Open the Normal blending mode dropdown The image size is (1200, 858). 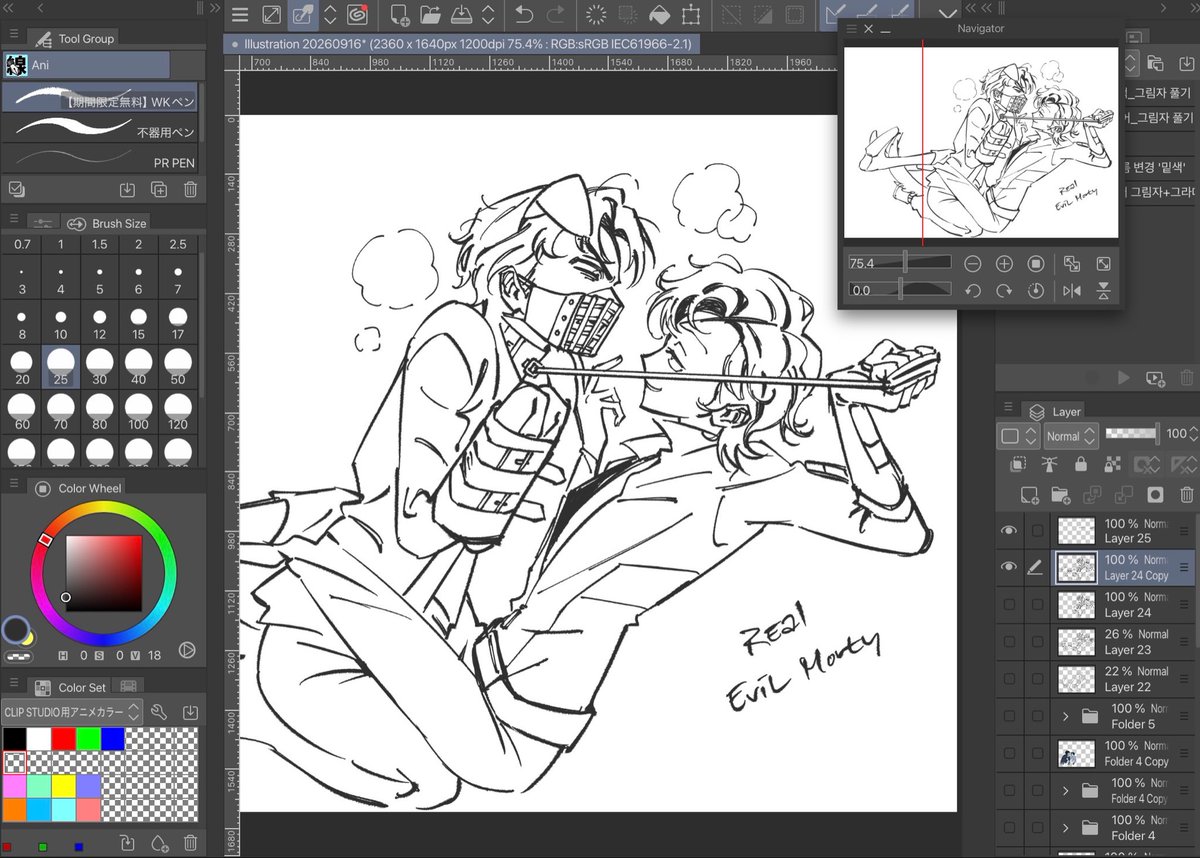[x=1070, y=436]
